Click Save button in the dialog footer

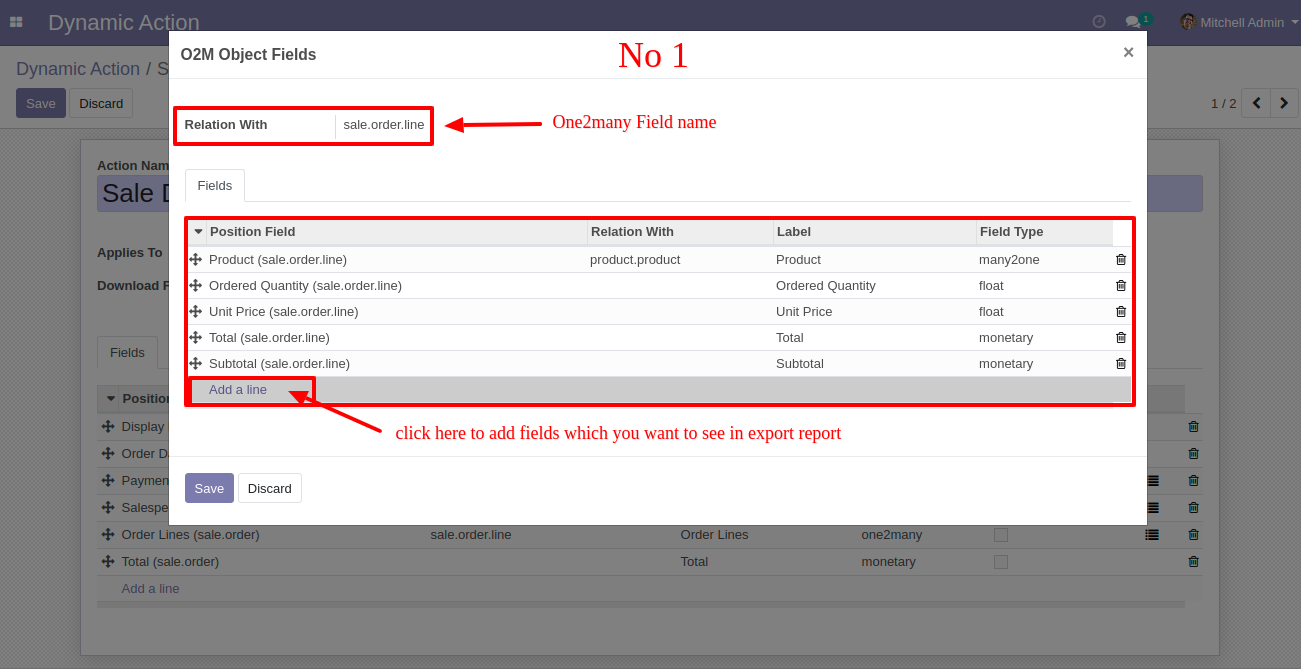point(209,488)
